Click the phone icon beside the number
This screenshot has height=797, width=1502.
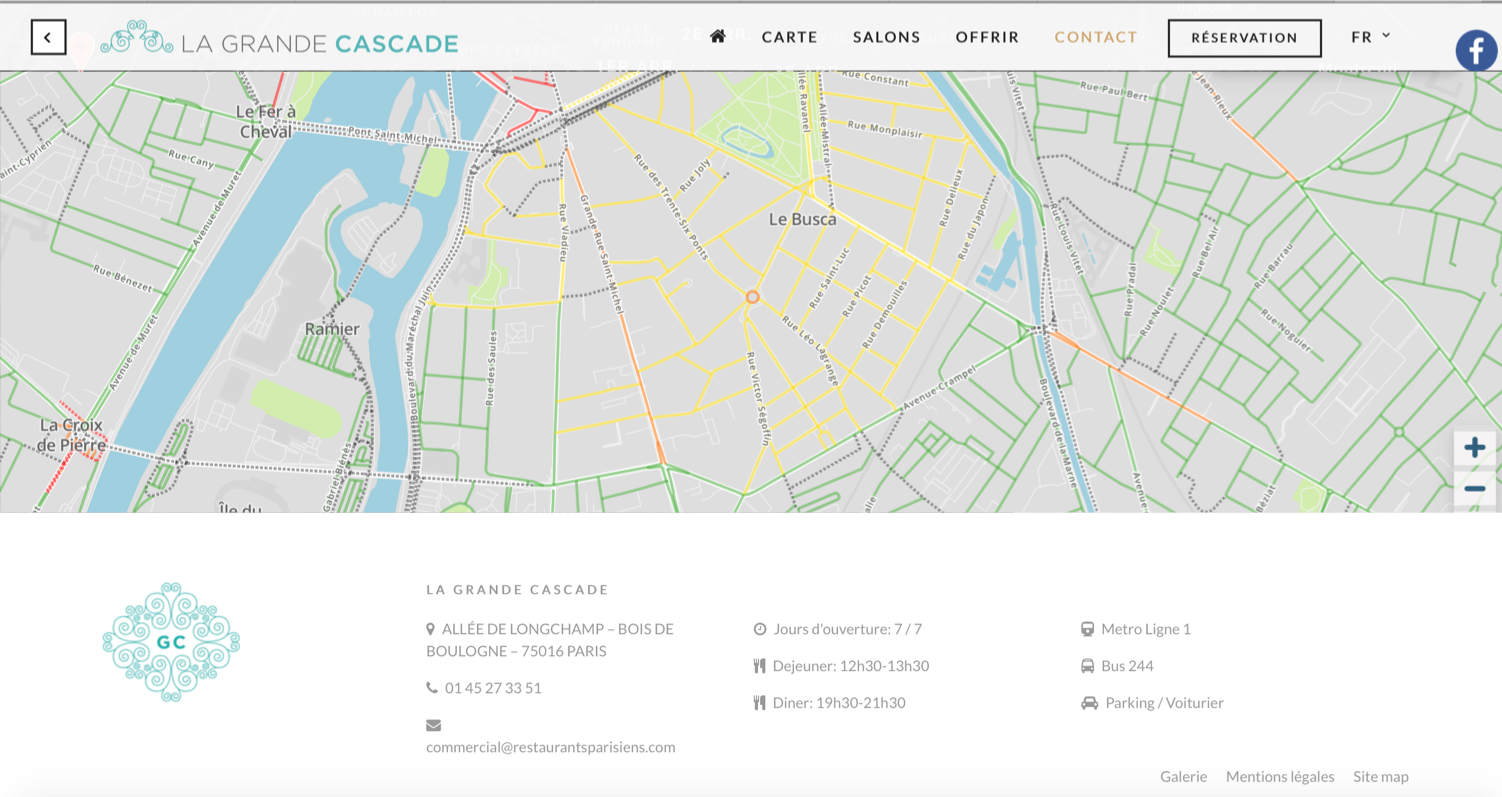click(x=432, y=688)
